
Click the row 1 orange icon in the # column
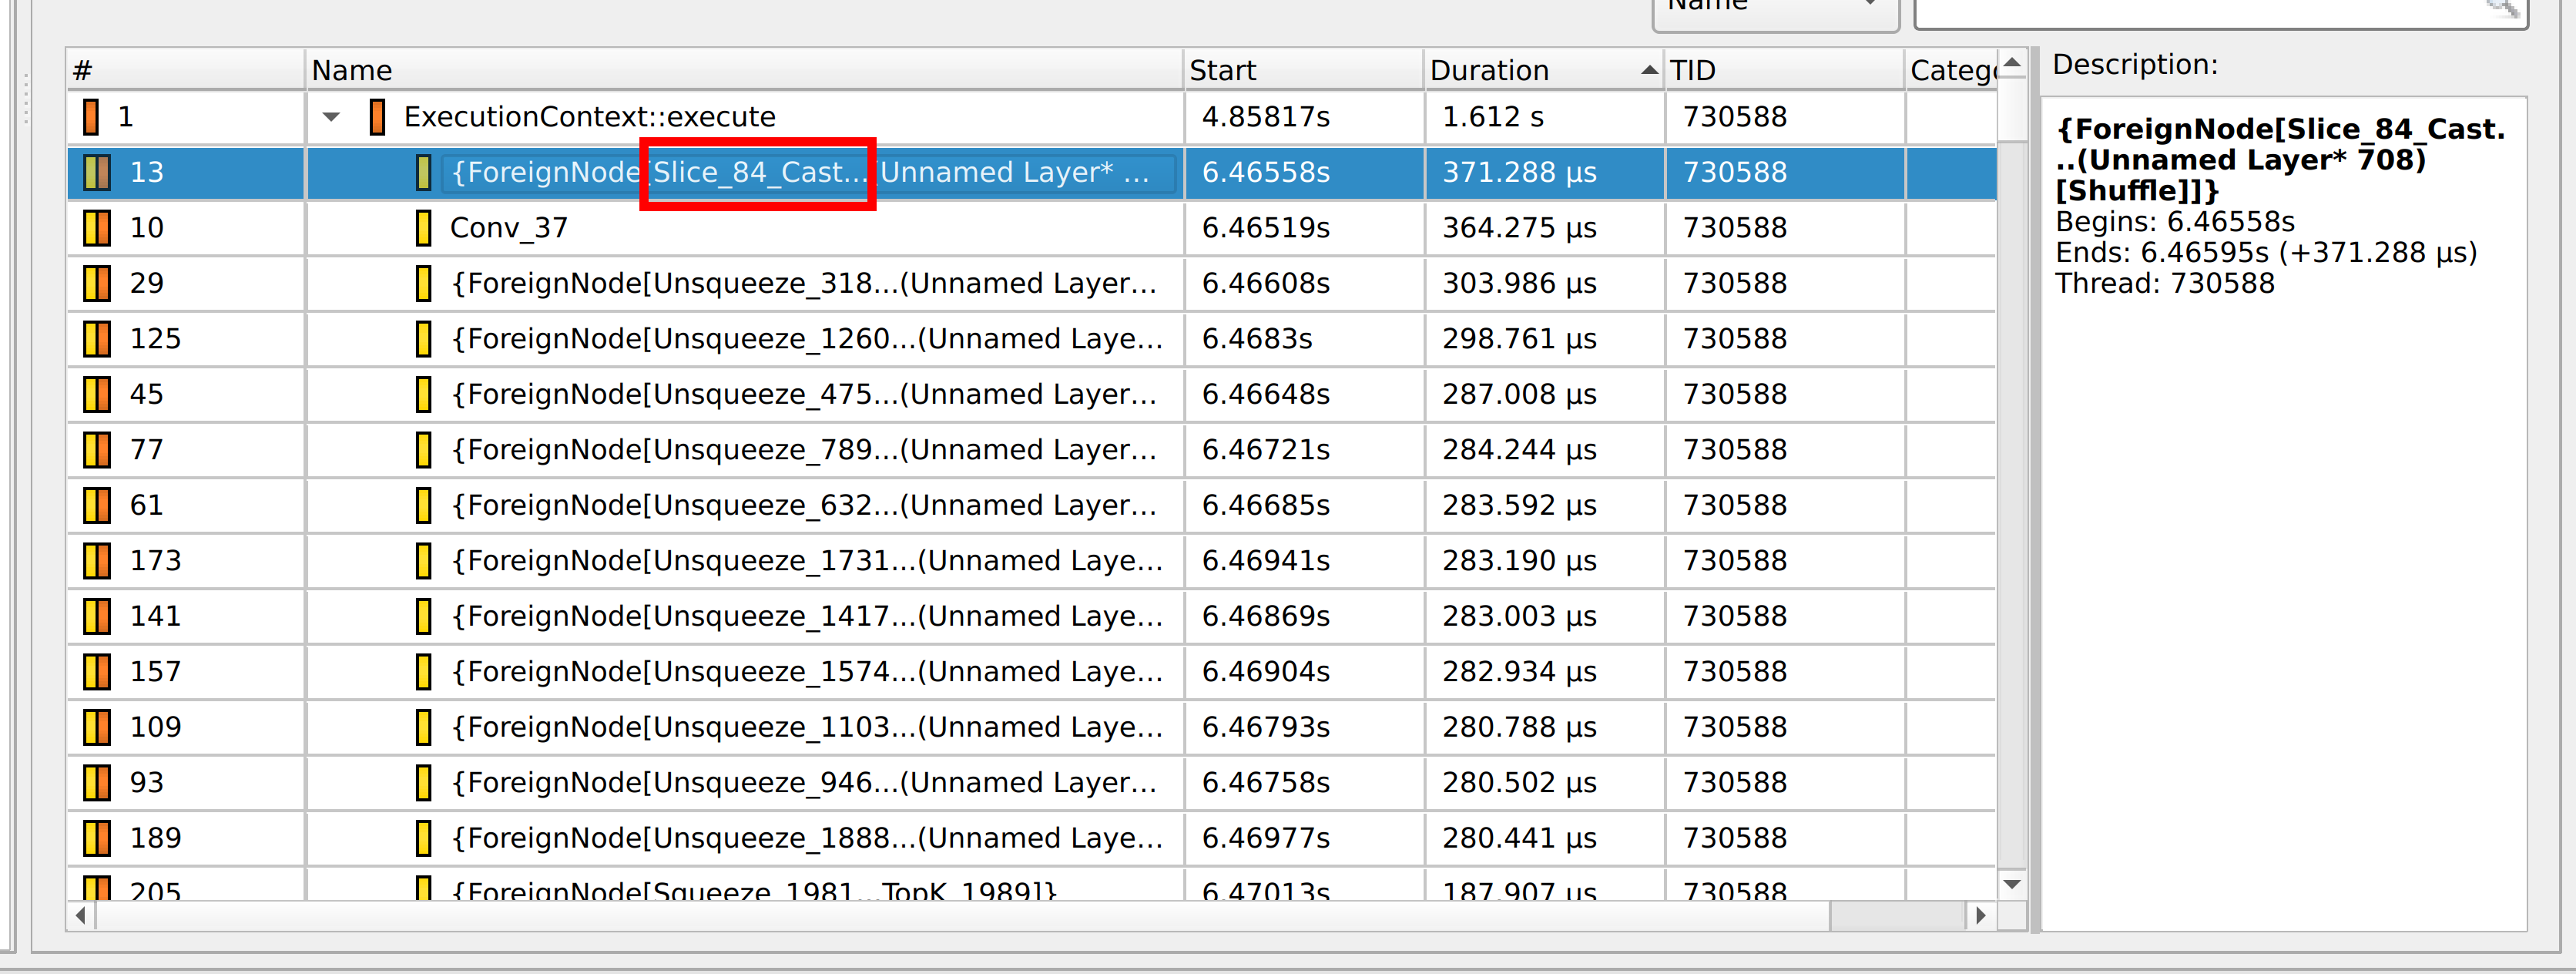click(x=91, y=117)
